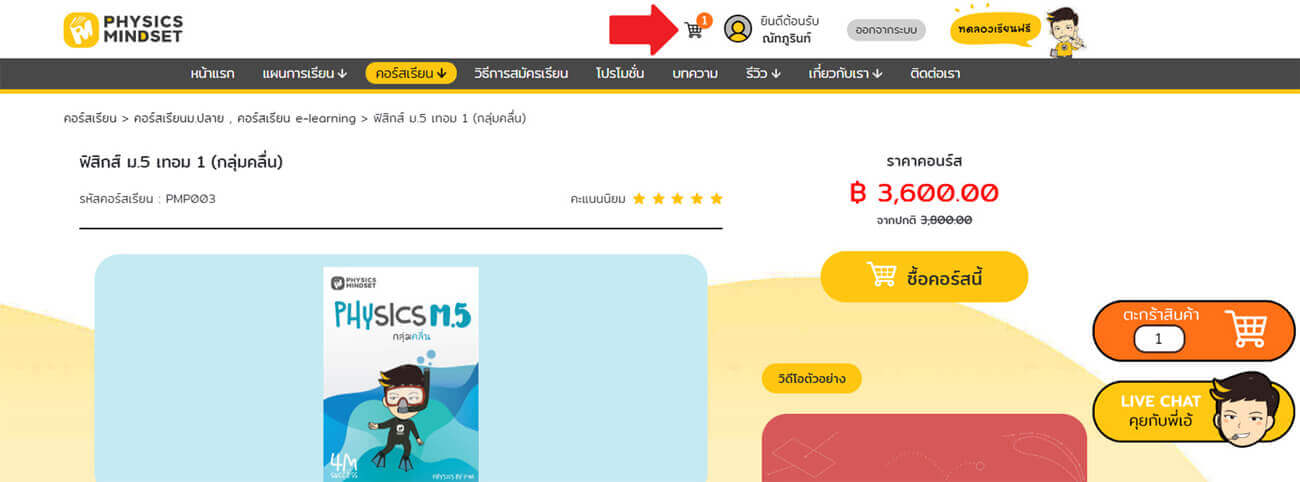
Task: Click the fifth rating star
Action: [x=716, y=199]
